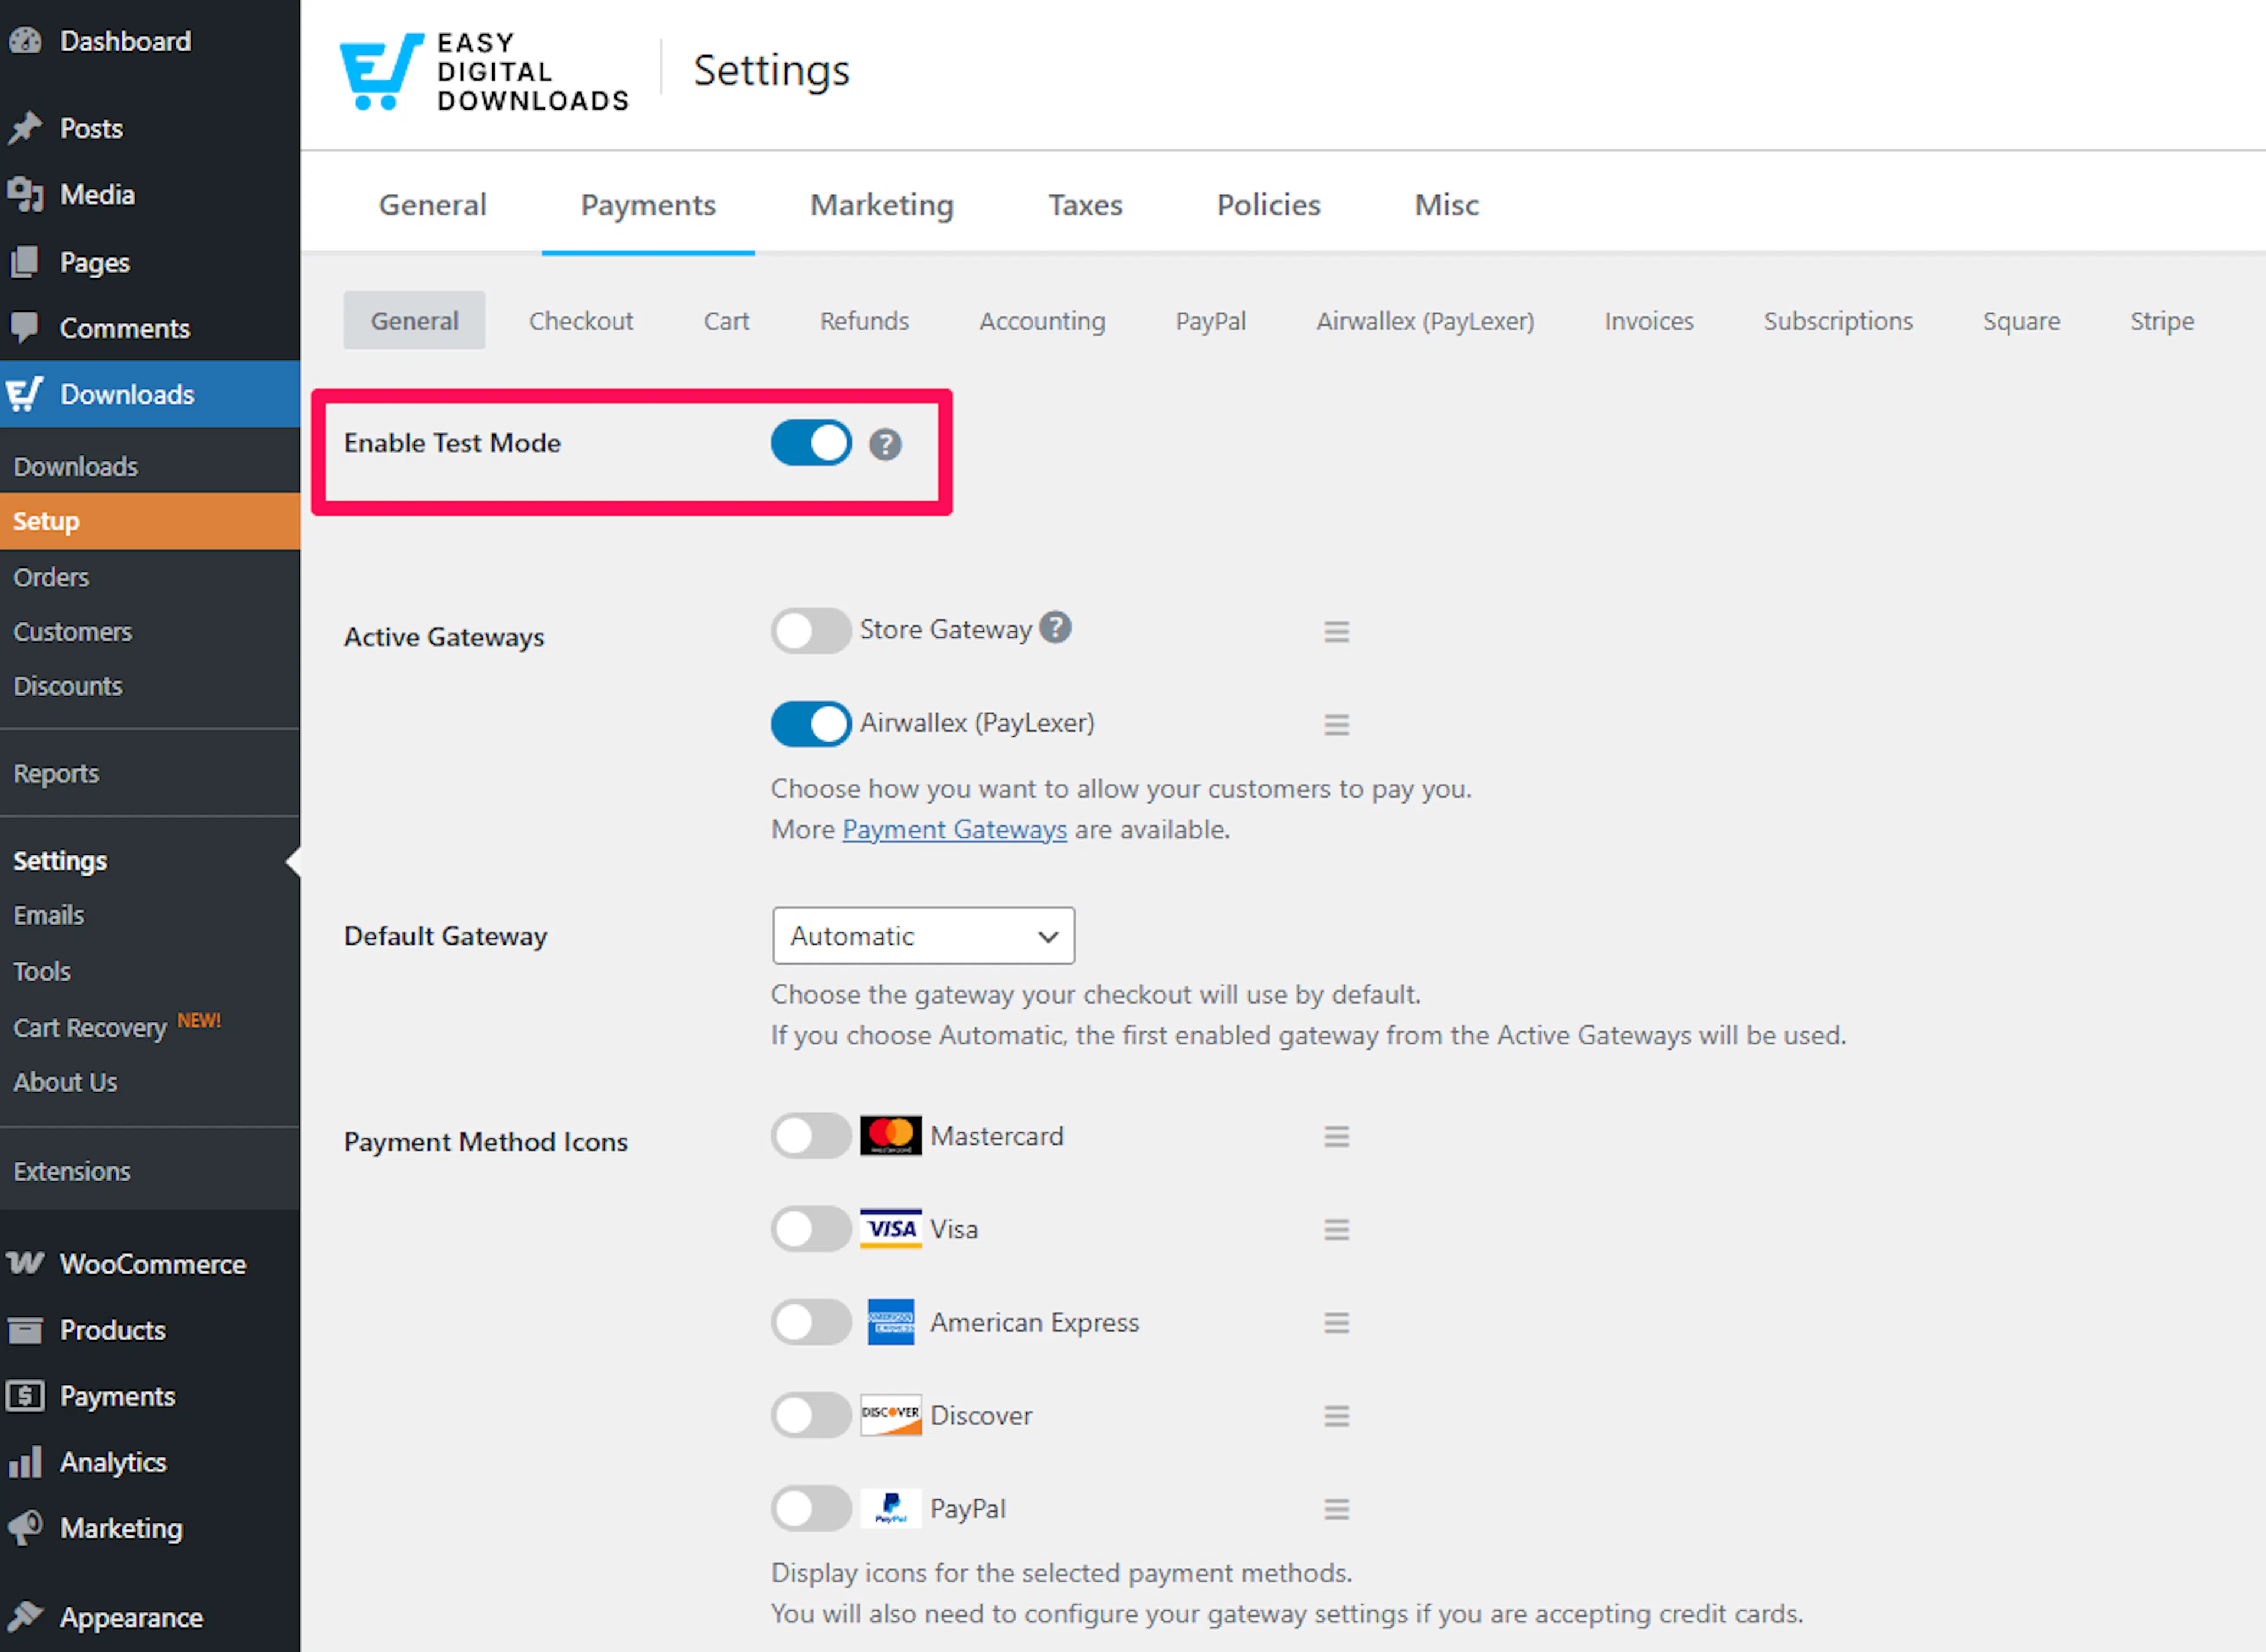Click drag handle beside Airwallex (PayLexer) gateway

(x=1336, y=724)
